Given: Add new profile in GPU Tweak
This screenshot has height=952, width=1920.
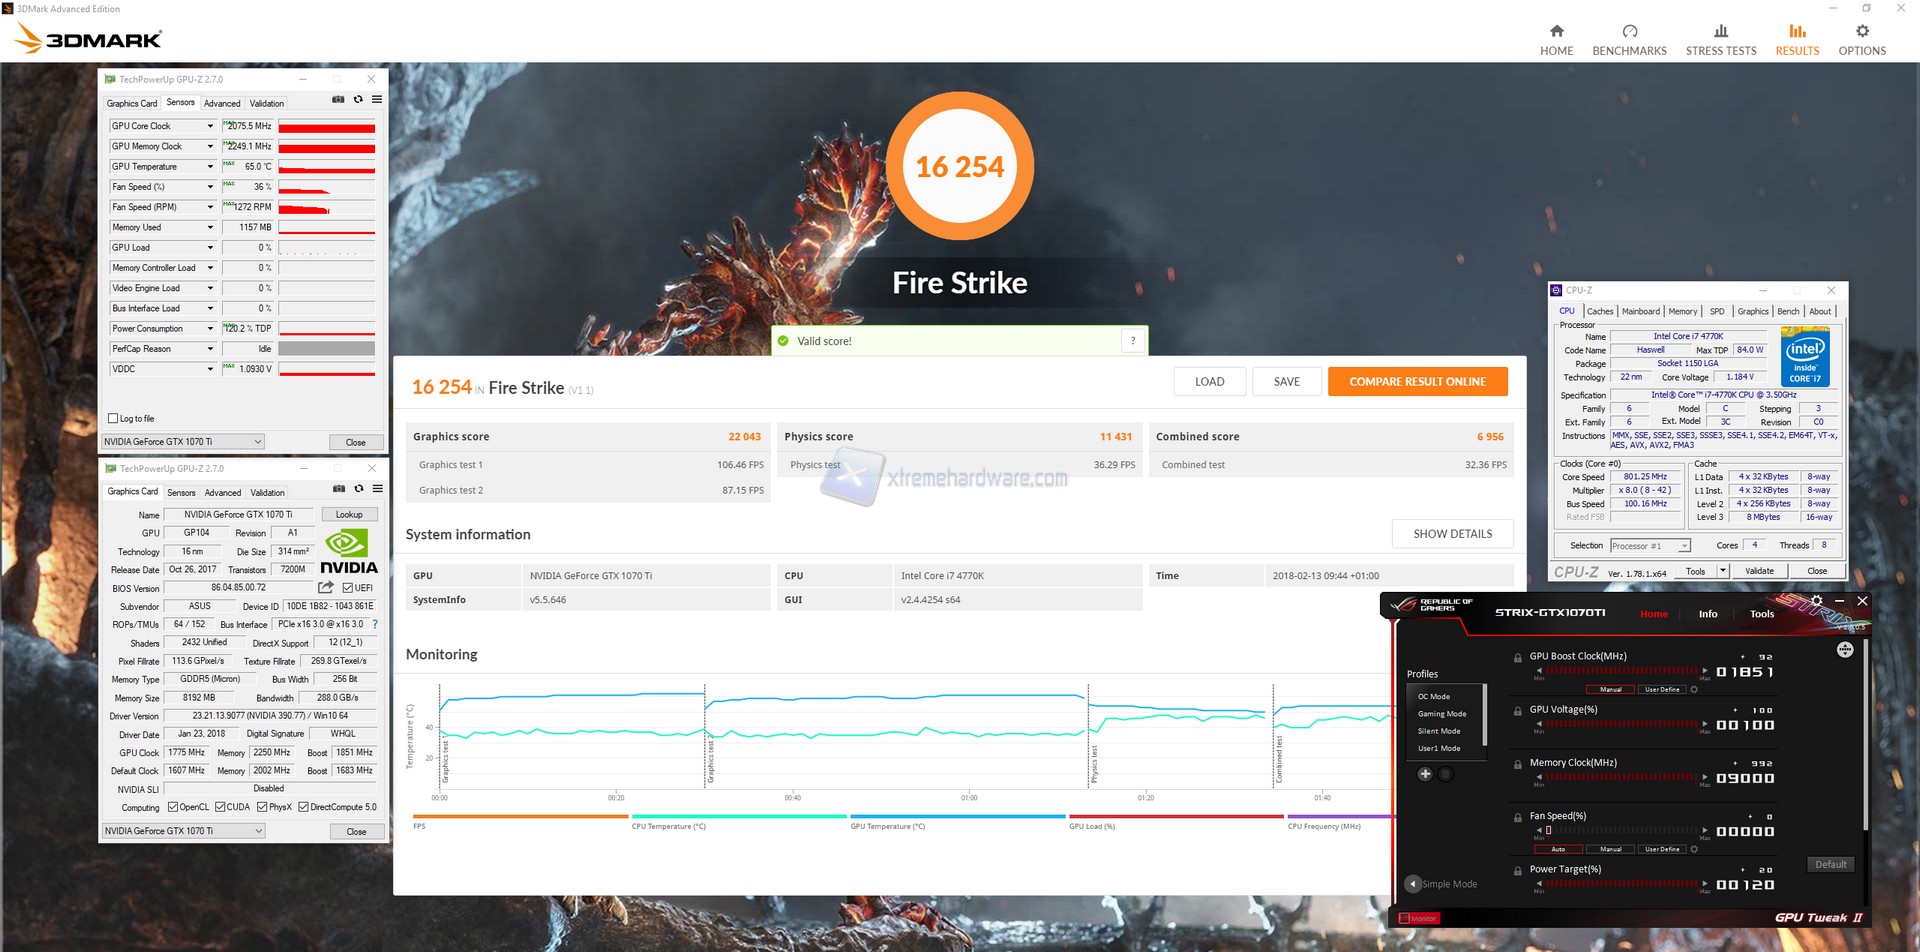Looking at the screenshot, I should [x=1425, y=774].
